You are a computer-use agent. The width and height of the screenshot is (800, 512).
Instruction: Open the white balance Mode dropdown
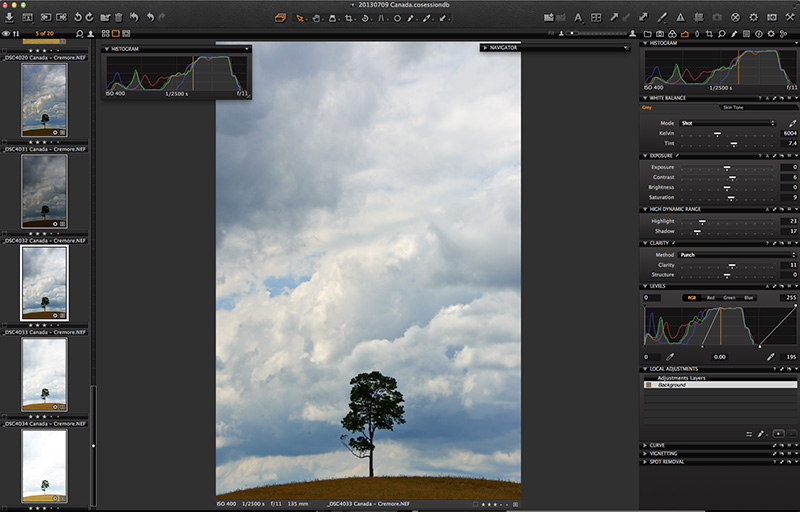(x=728, y=123)
